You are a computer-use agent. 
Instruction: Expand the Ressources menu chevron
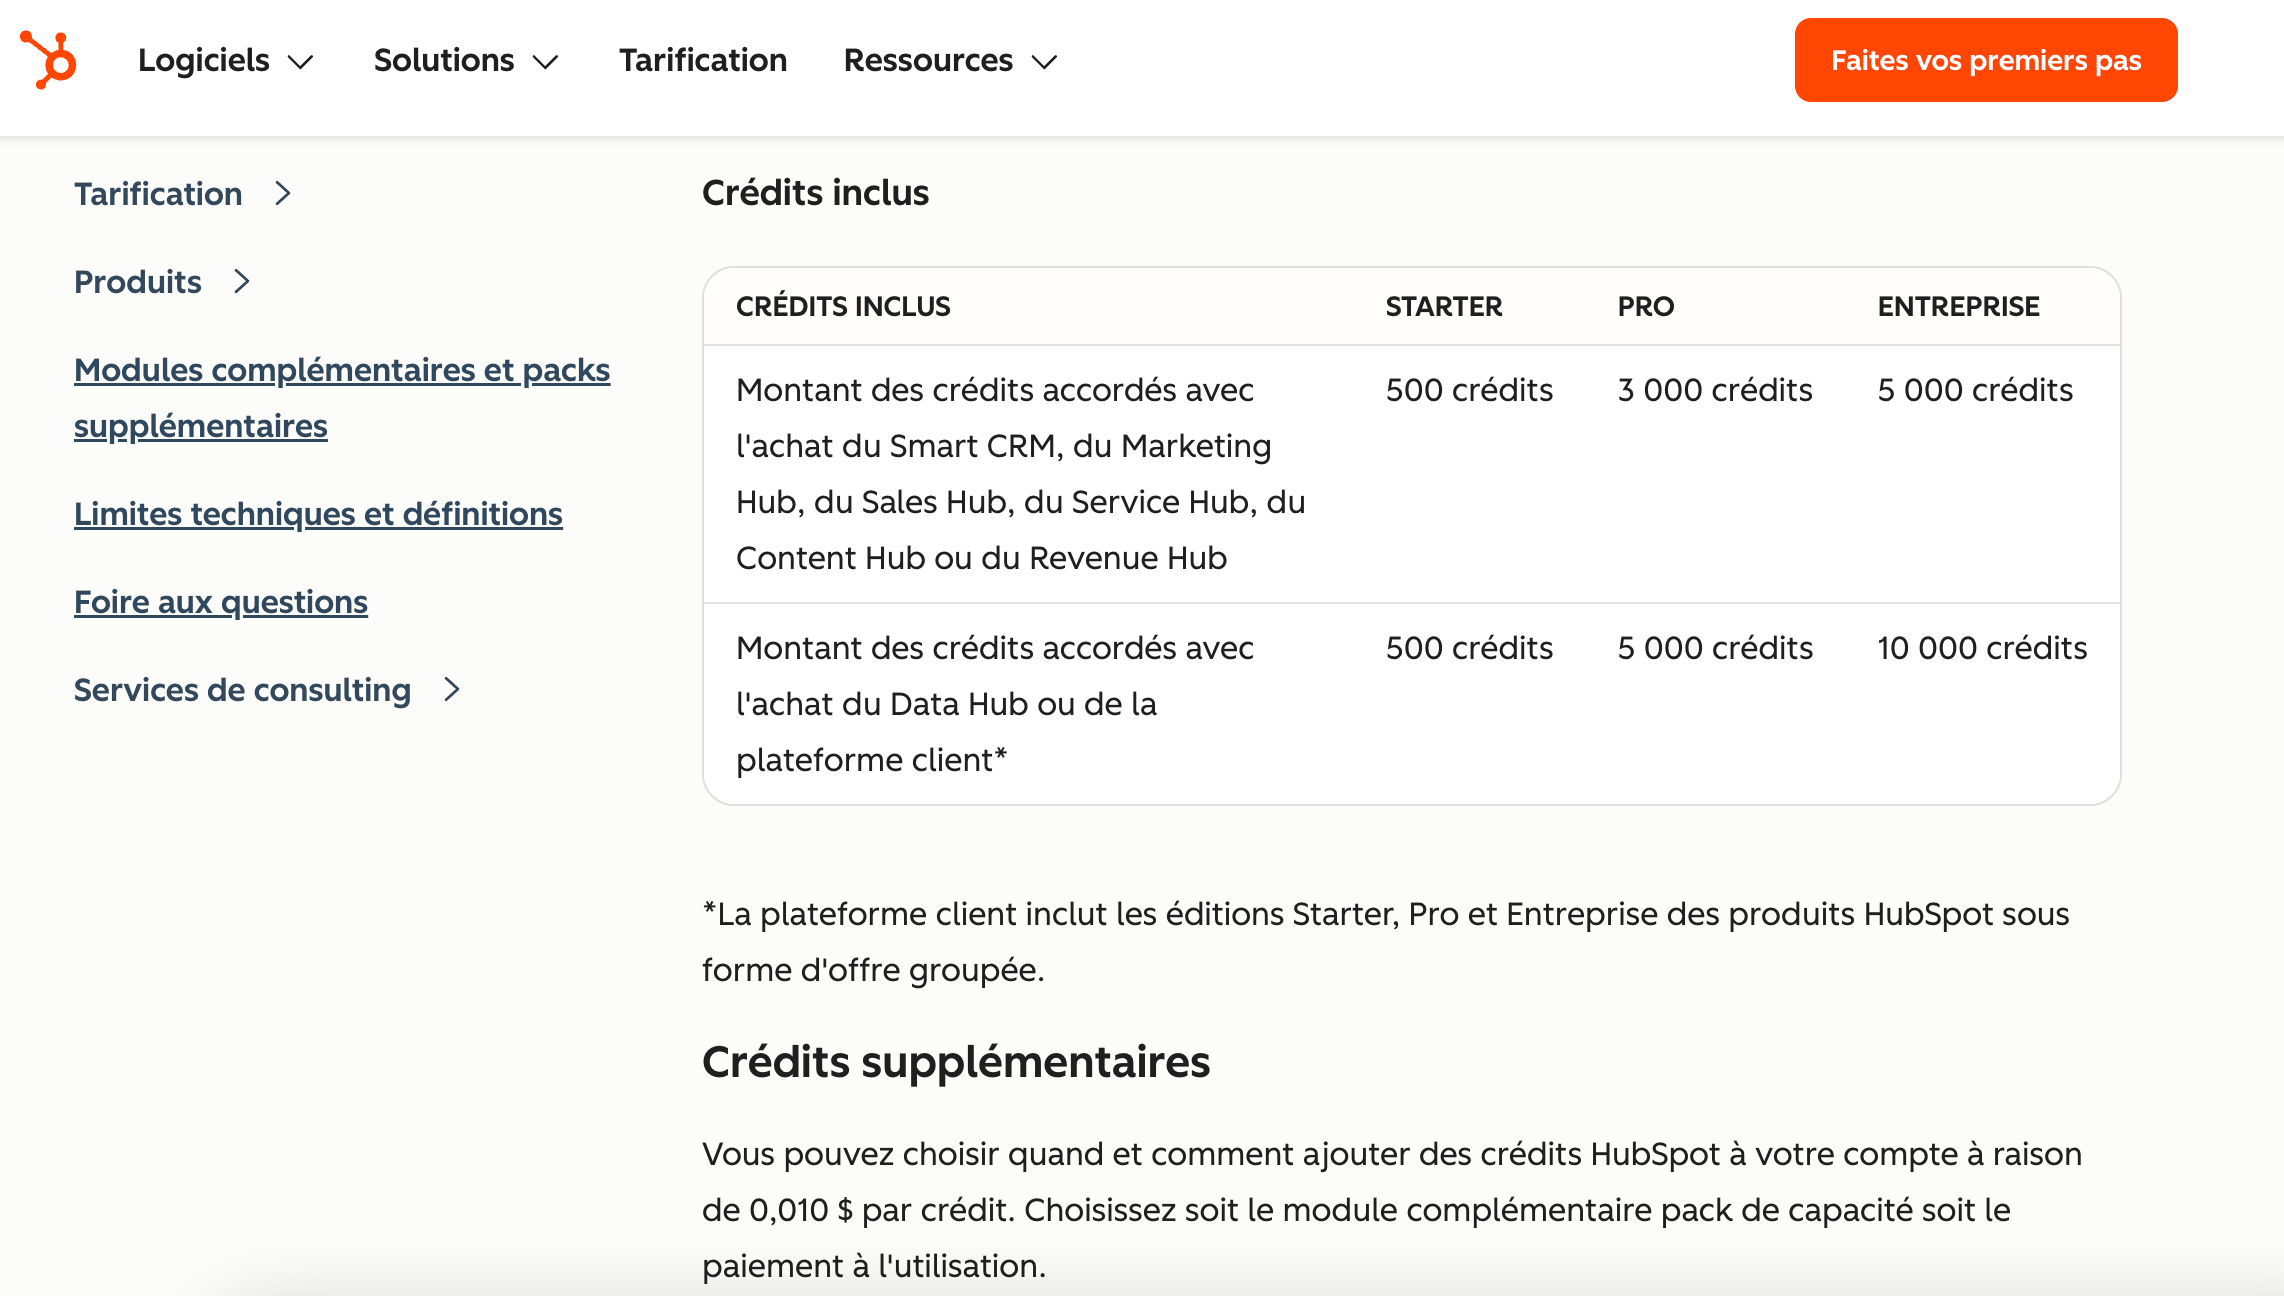click(x=1044, y=62)
